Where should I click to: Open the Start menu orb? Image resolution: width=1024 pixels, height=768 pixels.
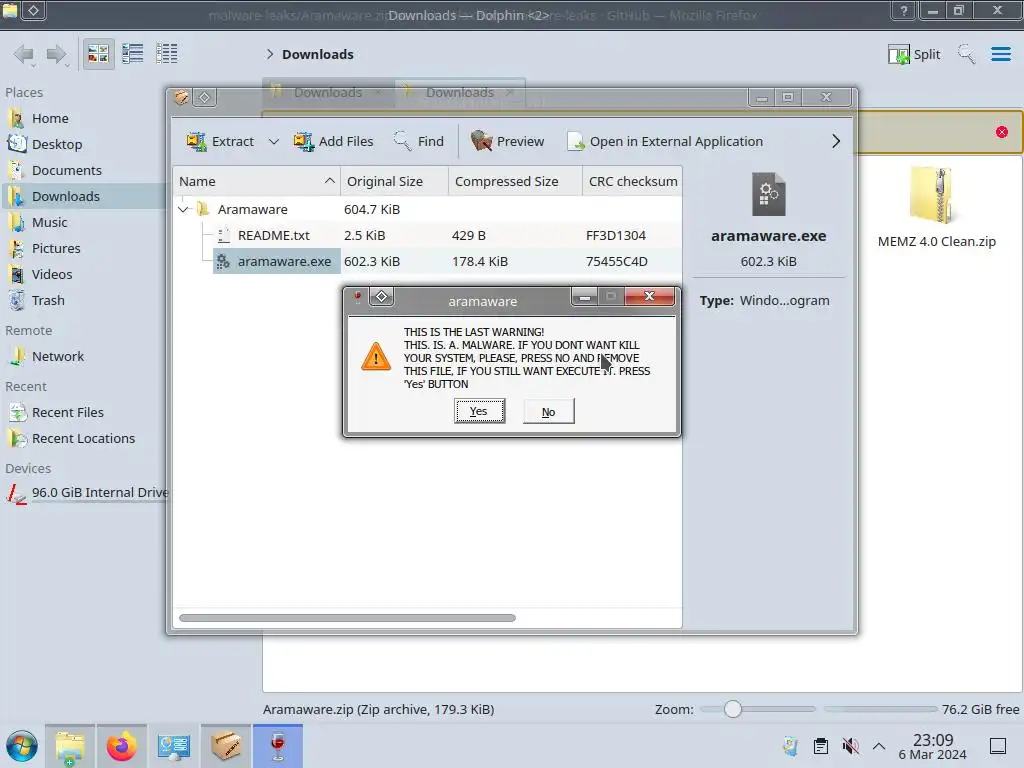point(22,746)
